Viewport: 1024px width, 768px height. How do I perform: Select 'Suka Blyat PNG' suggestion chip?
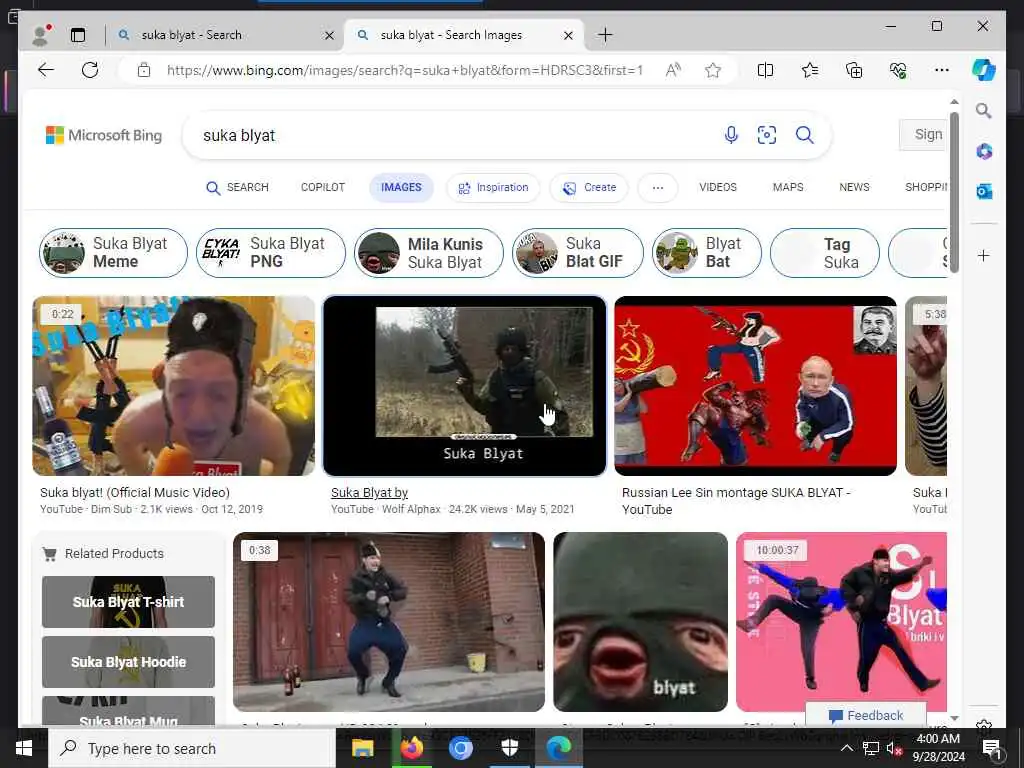271,253
